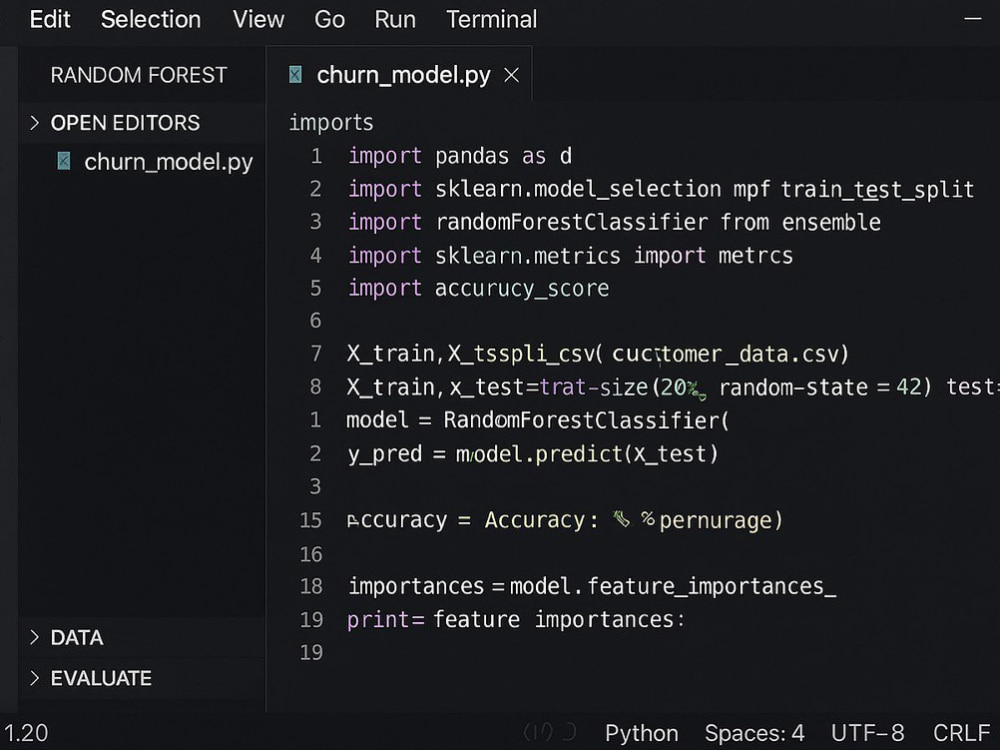
Task: Click line number 6 empty line
Action: click(x=316, y=320)
